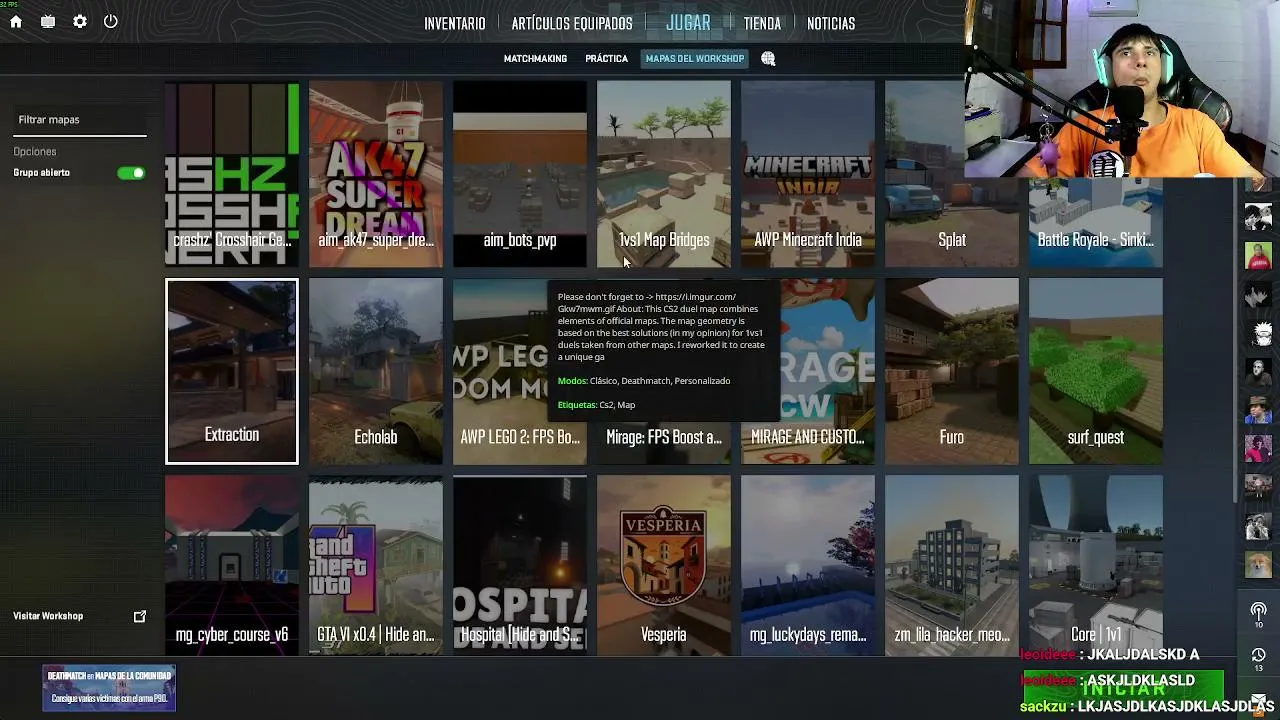Image resolution: width=1280 pixels, height=720 pixels.
Task: Select the Mapas del Workshop tab
Action: [x=695, y=59]
